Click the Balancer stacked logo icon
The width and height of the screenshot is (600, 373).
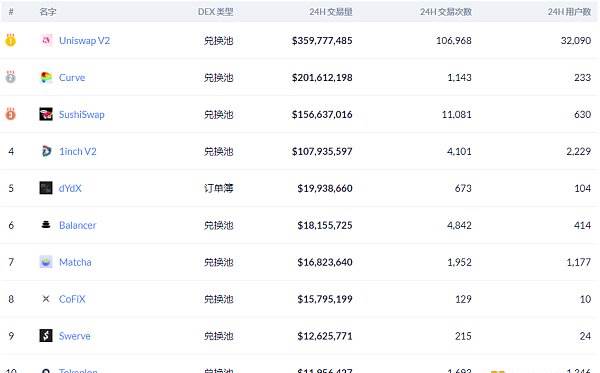click(46, 225)
